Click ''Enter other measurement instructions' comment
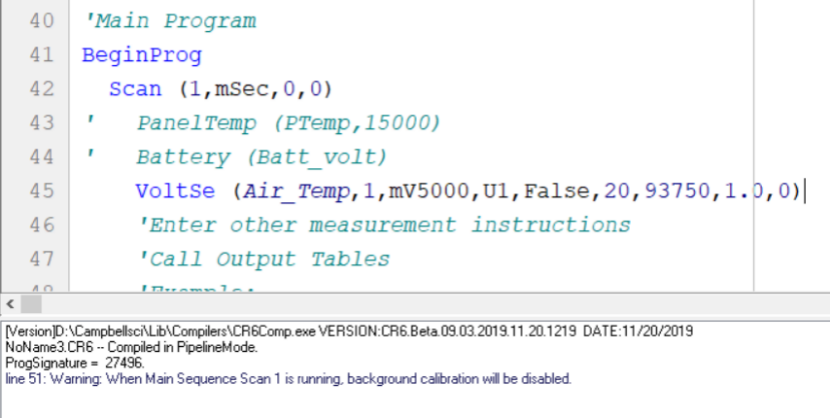The height and width of the screenshot is (418, 832). [384, 225]
